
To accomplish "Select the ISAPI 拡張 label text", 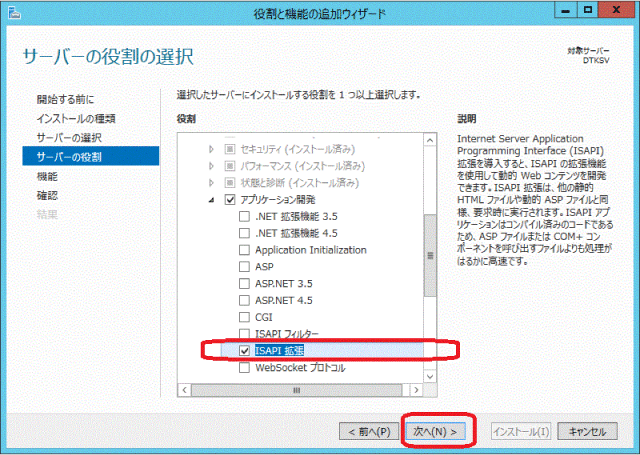I will coord(279,351).
